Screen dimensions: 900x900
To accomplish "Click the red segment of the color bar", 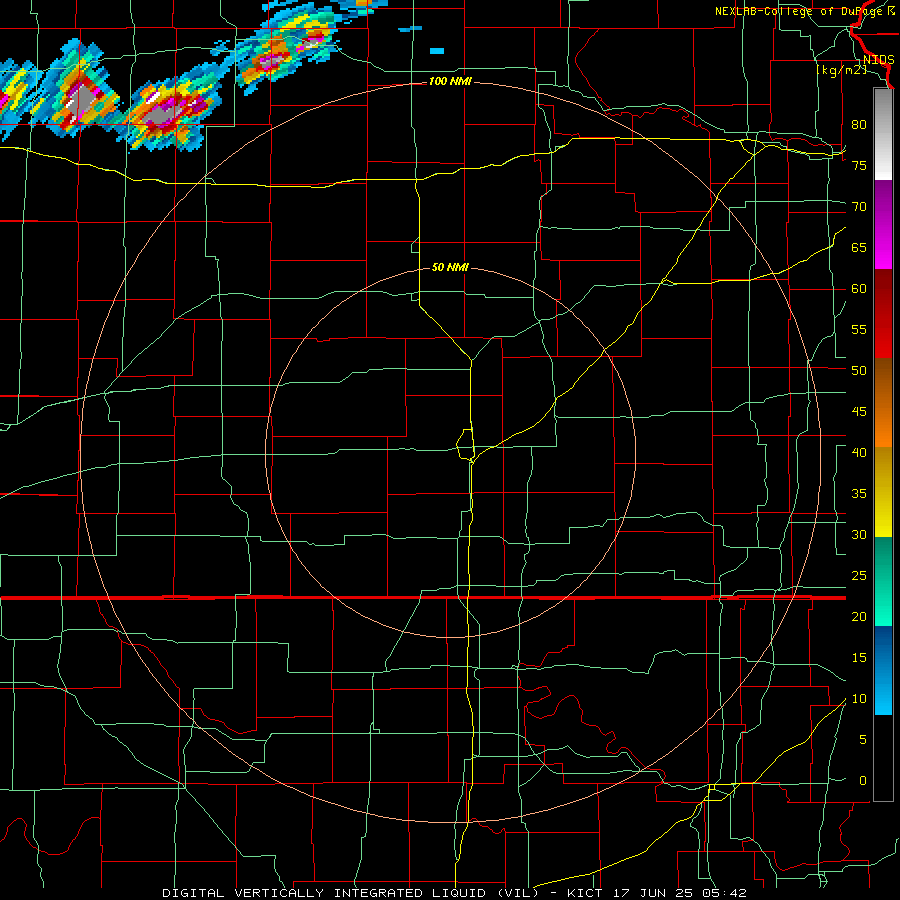I will (x=883, y=314).
